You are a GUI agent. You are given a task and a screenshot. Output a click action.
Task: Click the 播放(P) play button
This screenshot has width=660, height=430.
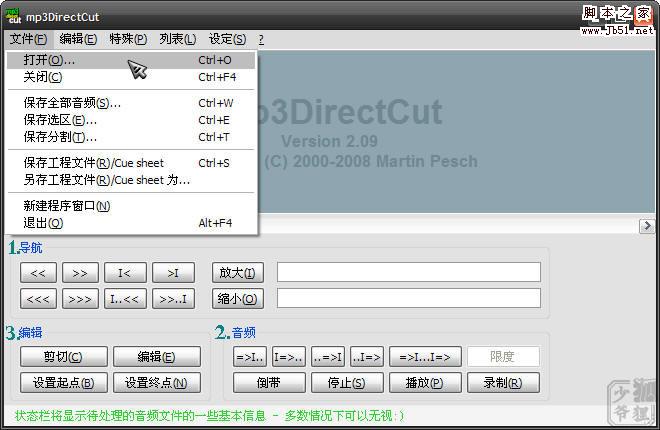425,382
